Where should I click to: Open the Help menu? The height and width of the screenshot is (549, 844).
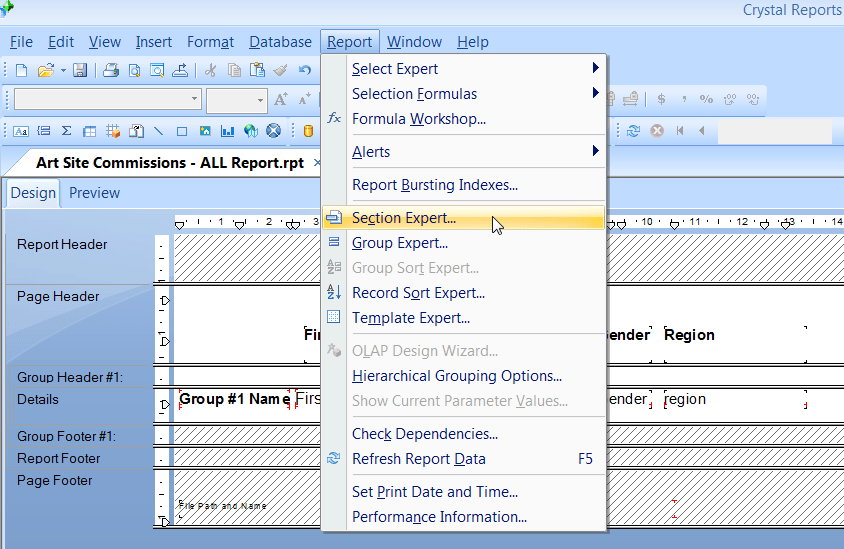(x=473, y=42)
